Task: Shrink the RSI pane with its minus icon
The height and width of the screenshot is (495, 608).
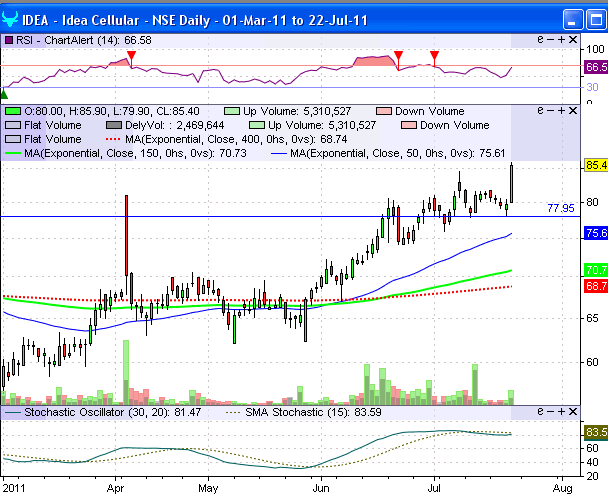Action: (x=551, y=40)
